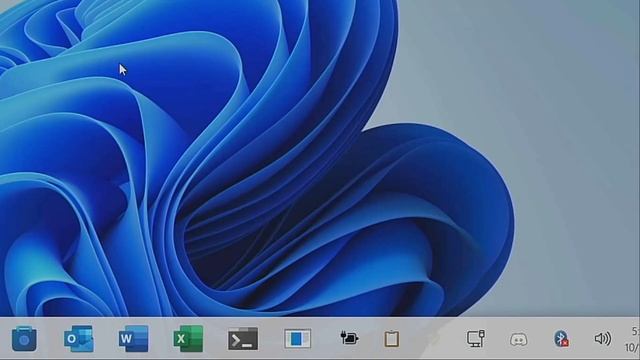The width and height of the screenshot is (640, 360).
Task: Open the volume speaker control
Action: pos(603,338)
